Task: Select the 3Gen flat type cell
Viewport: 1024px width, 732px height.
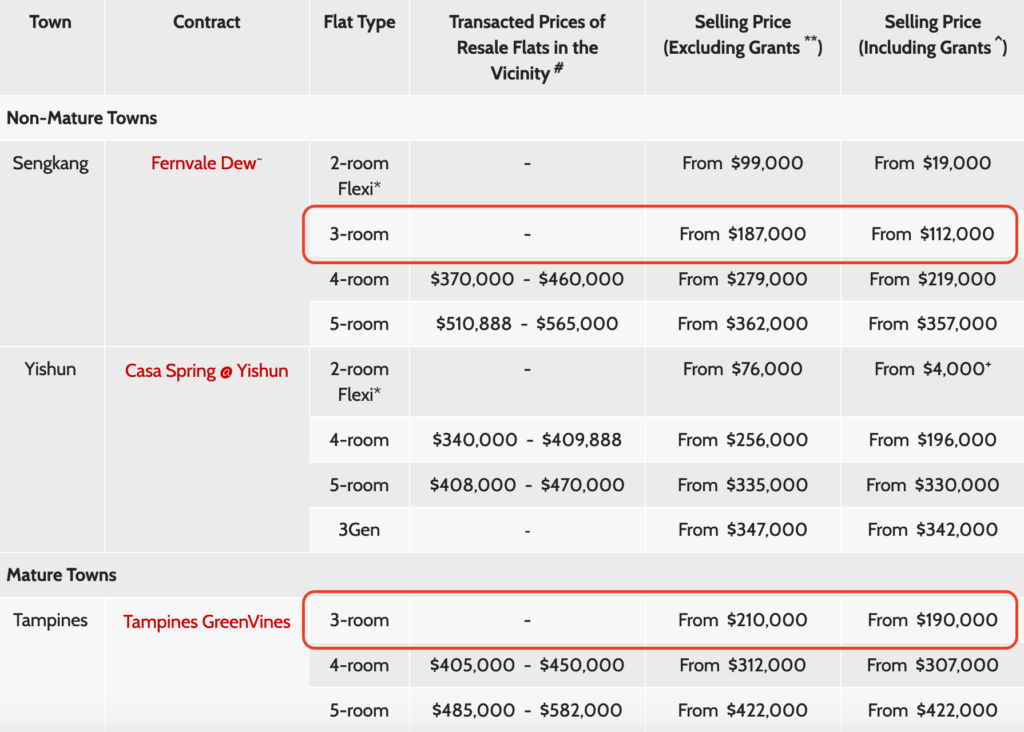Action: point(359,530)
